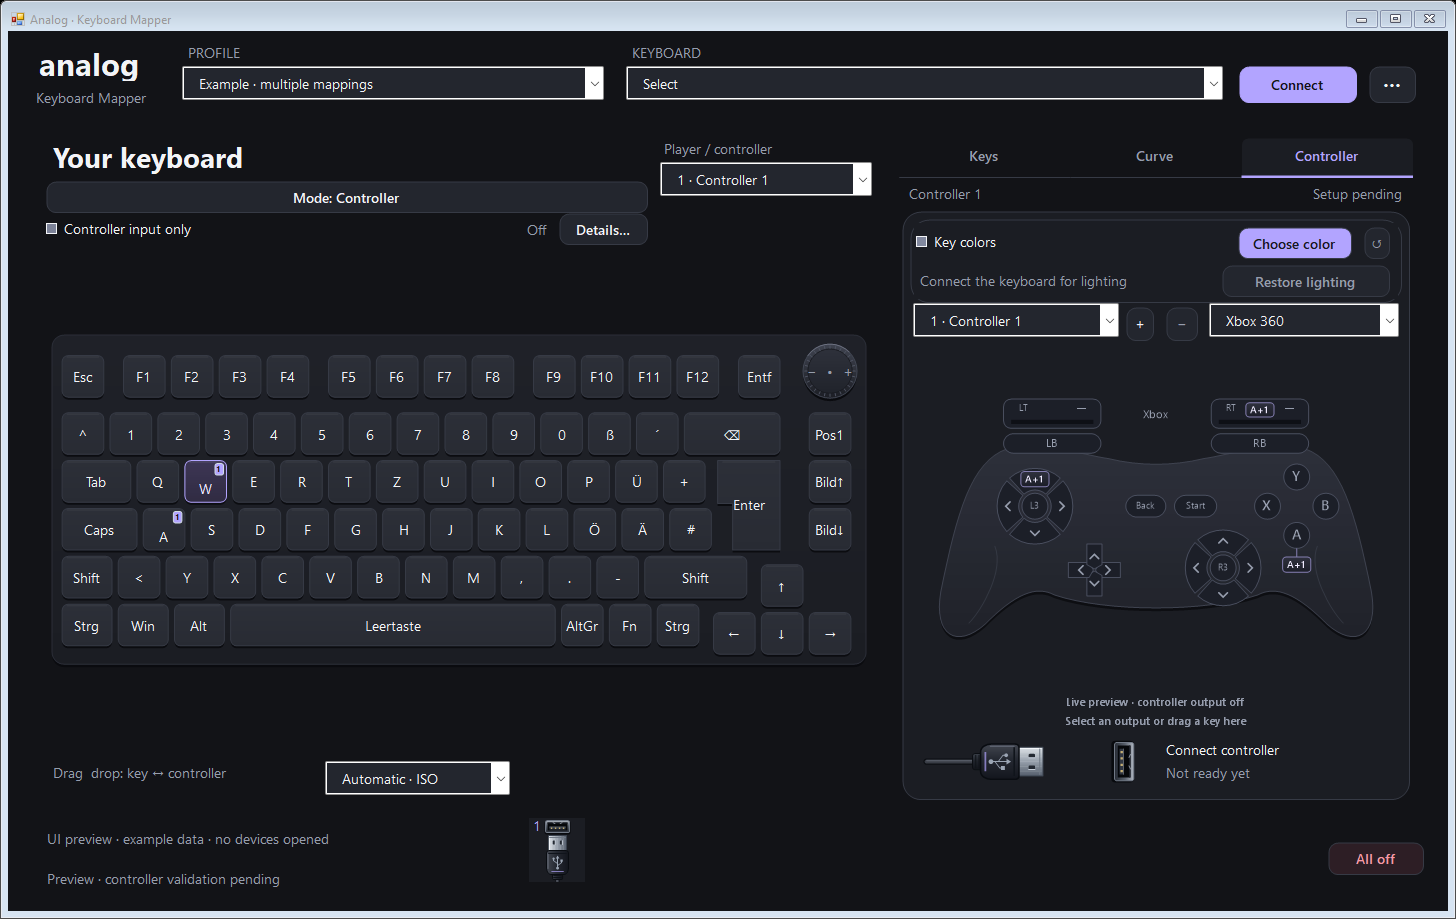The image size is (1456, 919).
Task: Click the USB port icon beside Connect controller
Action: [x=1123, y=762]
